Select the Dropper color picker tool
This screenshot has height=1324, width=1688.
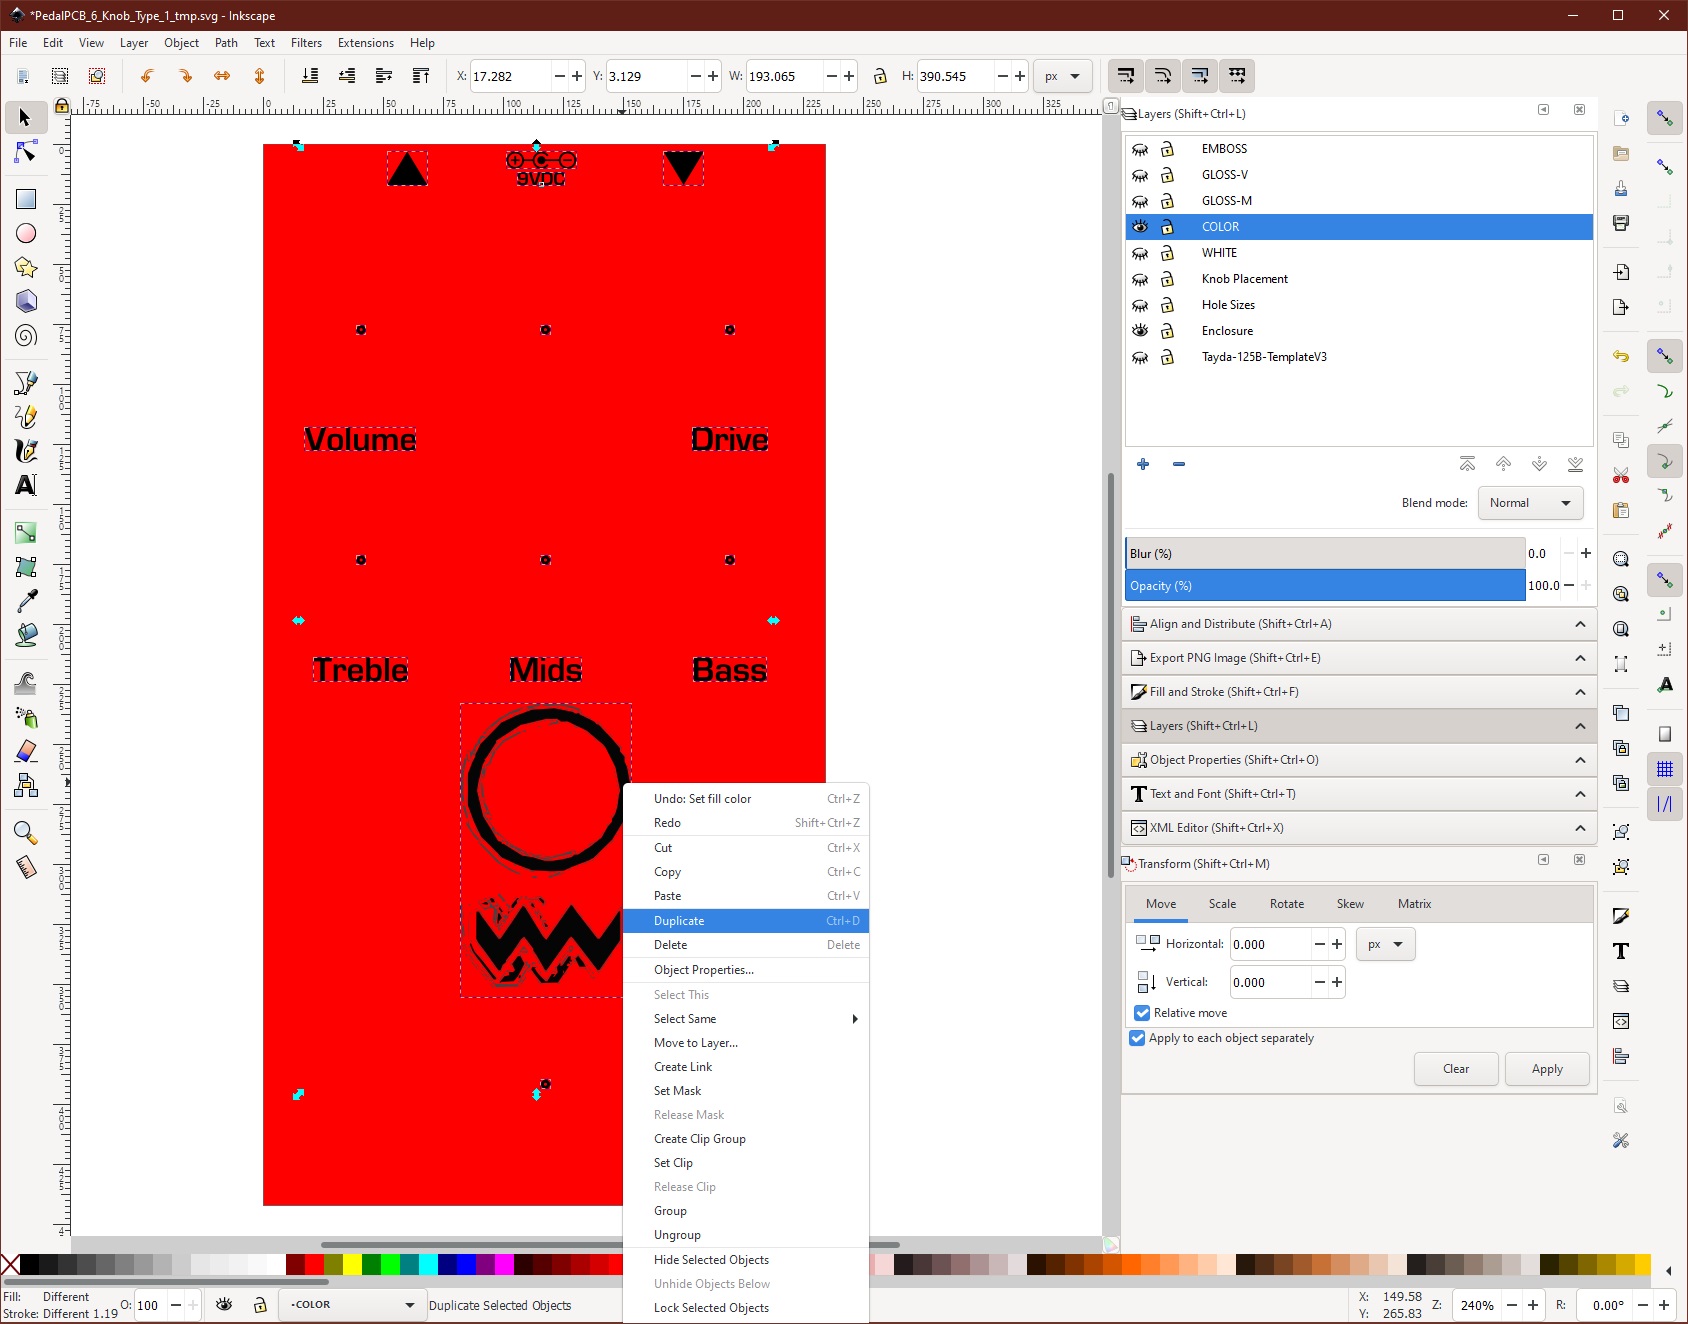25,600
